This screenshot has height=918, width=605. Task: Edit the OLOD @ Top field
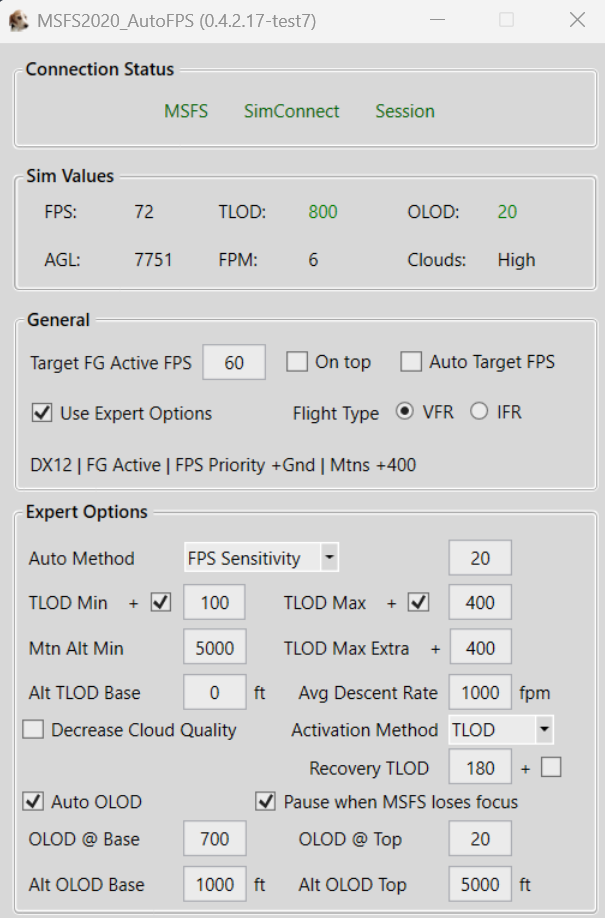pos(480,838)
